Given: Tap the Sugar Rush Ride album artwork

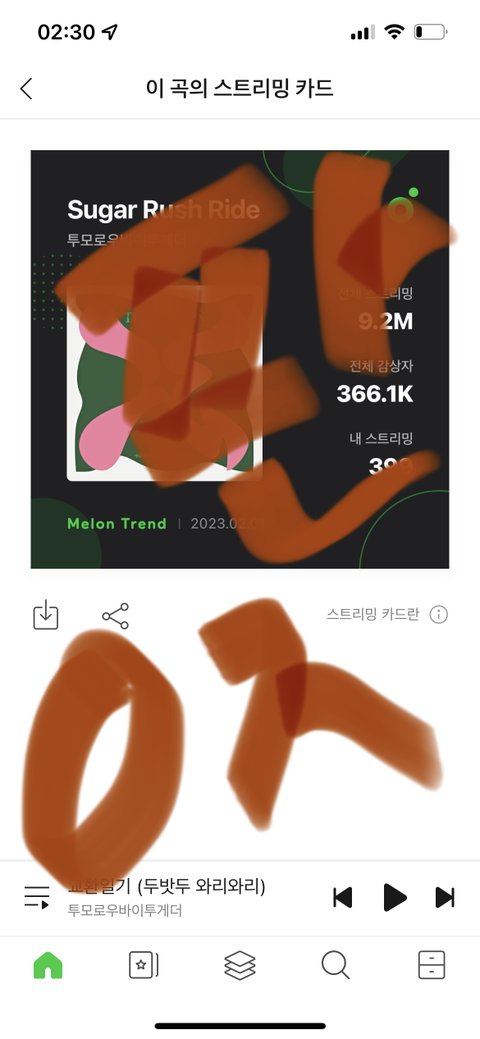Looking at the screenshot, I should pos(164,386).
